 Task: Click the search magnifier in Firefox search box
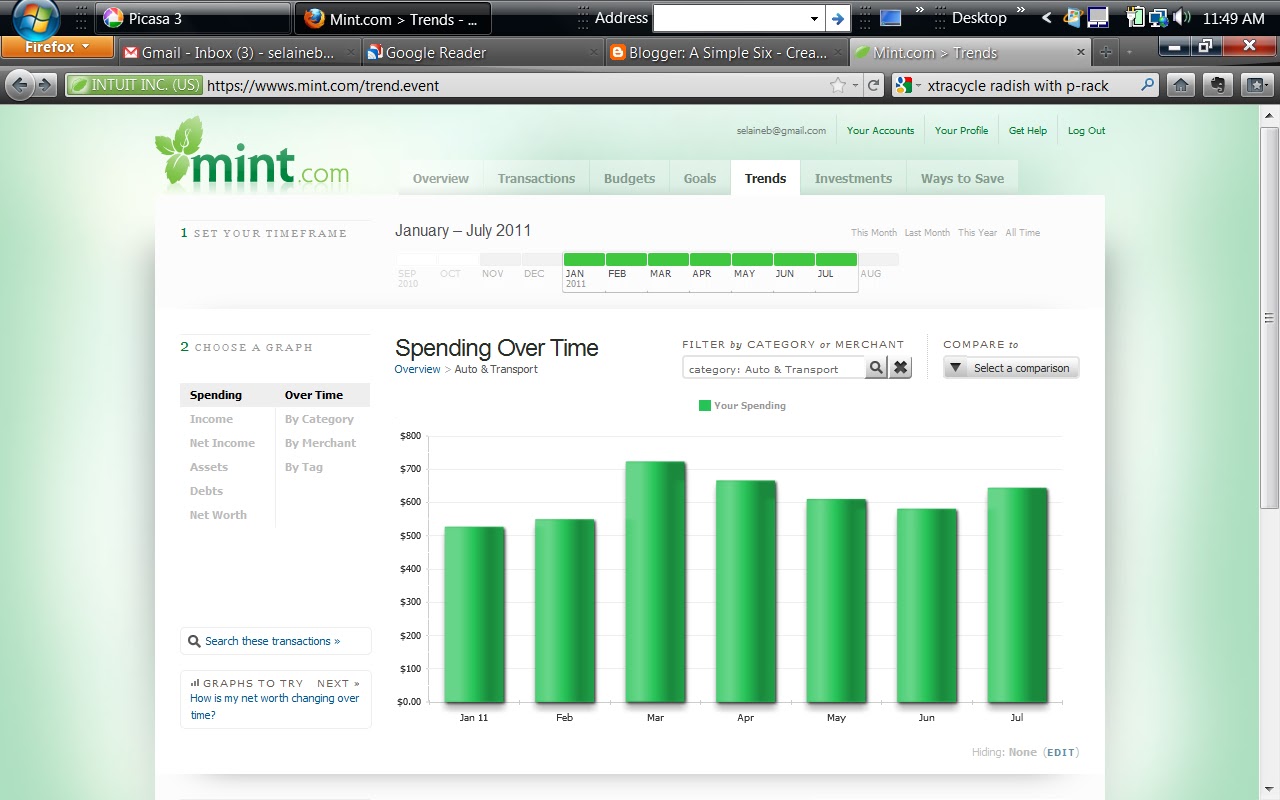(x=1147, y=86)
